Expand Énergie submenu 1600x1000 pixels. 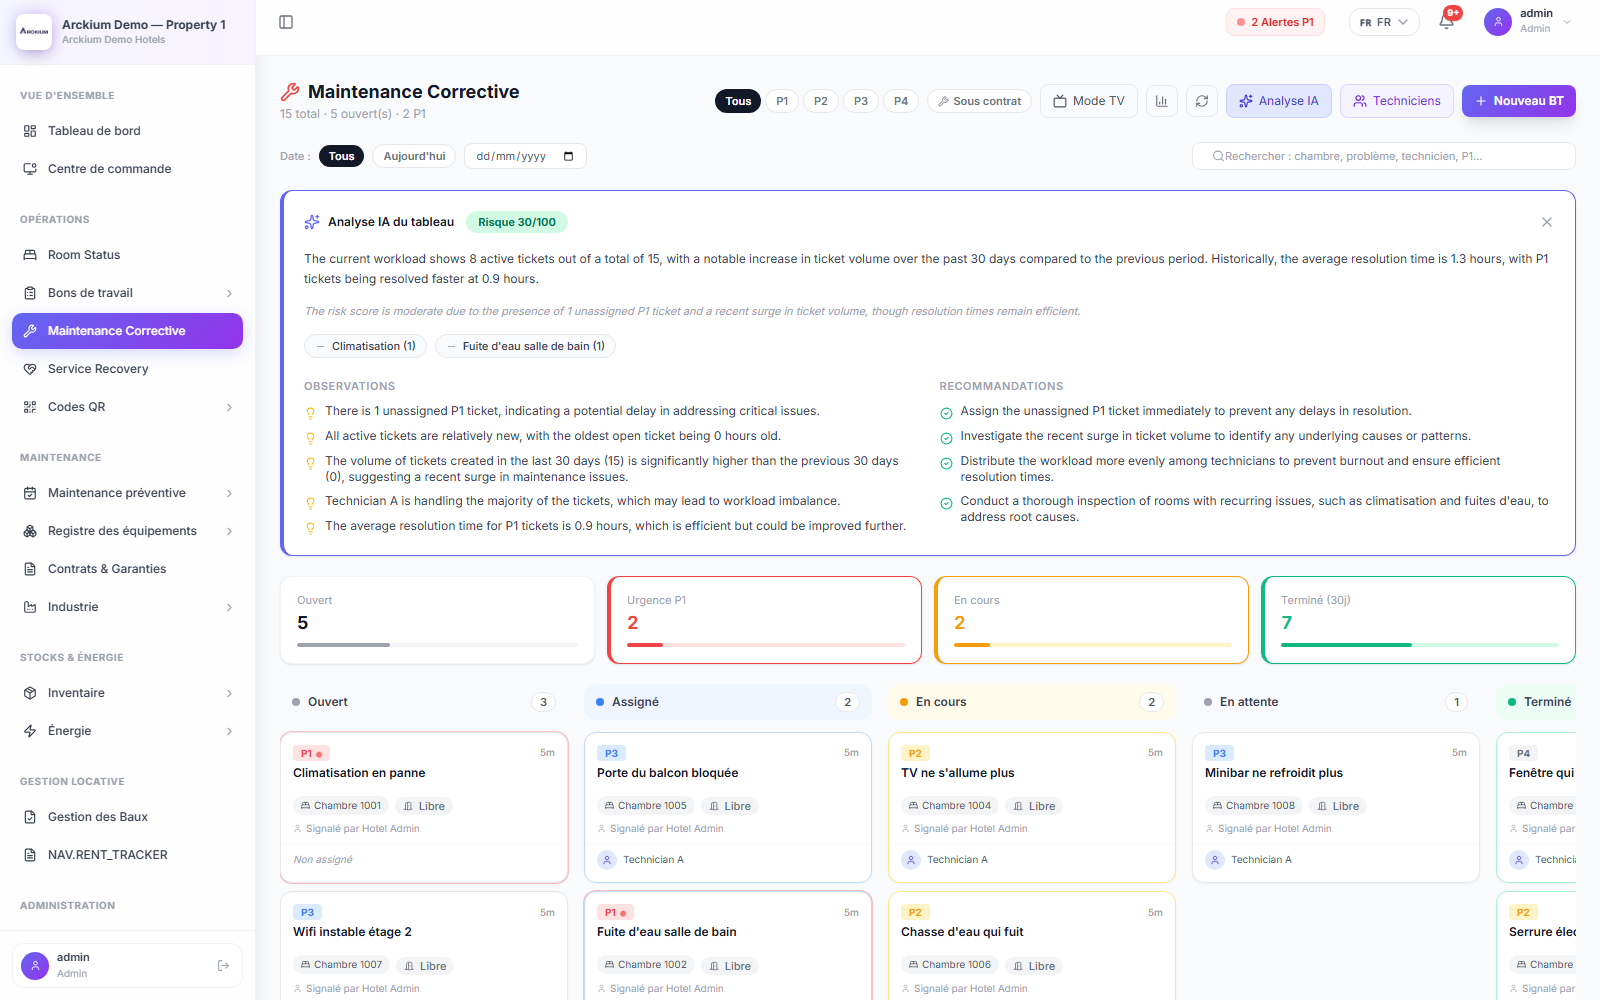[127, 731]
